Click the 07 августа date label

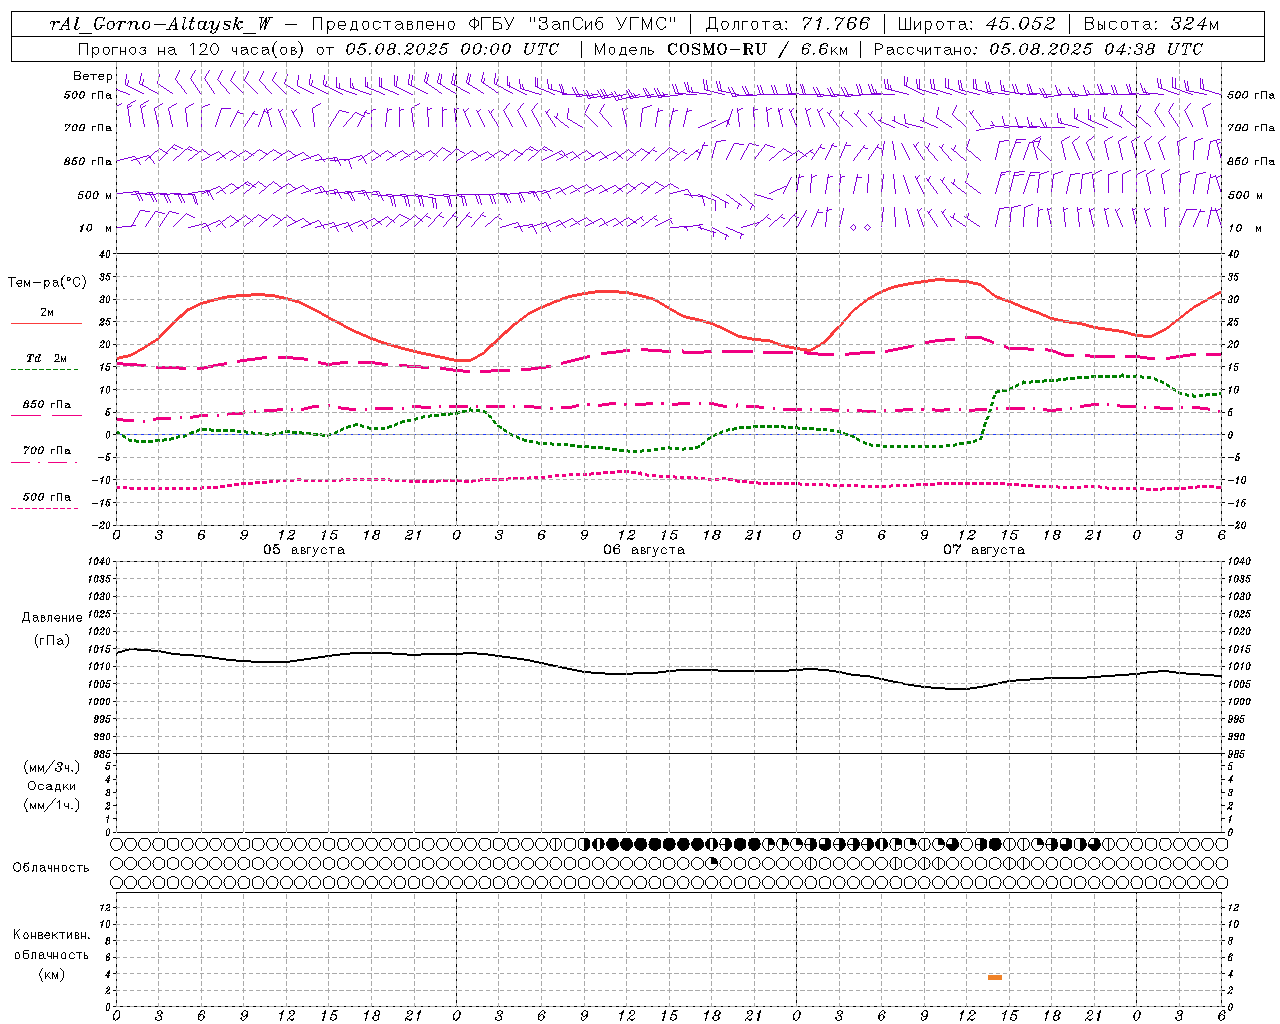984,550
